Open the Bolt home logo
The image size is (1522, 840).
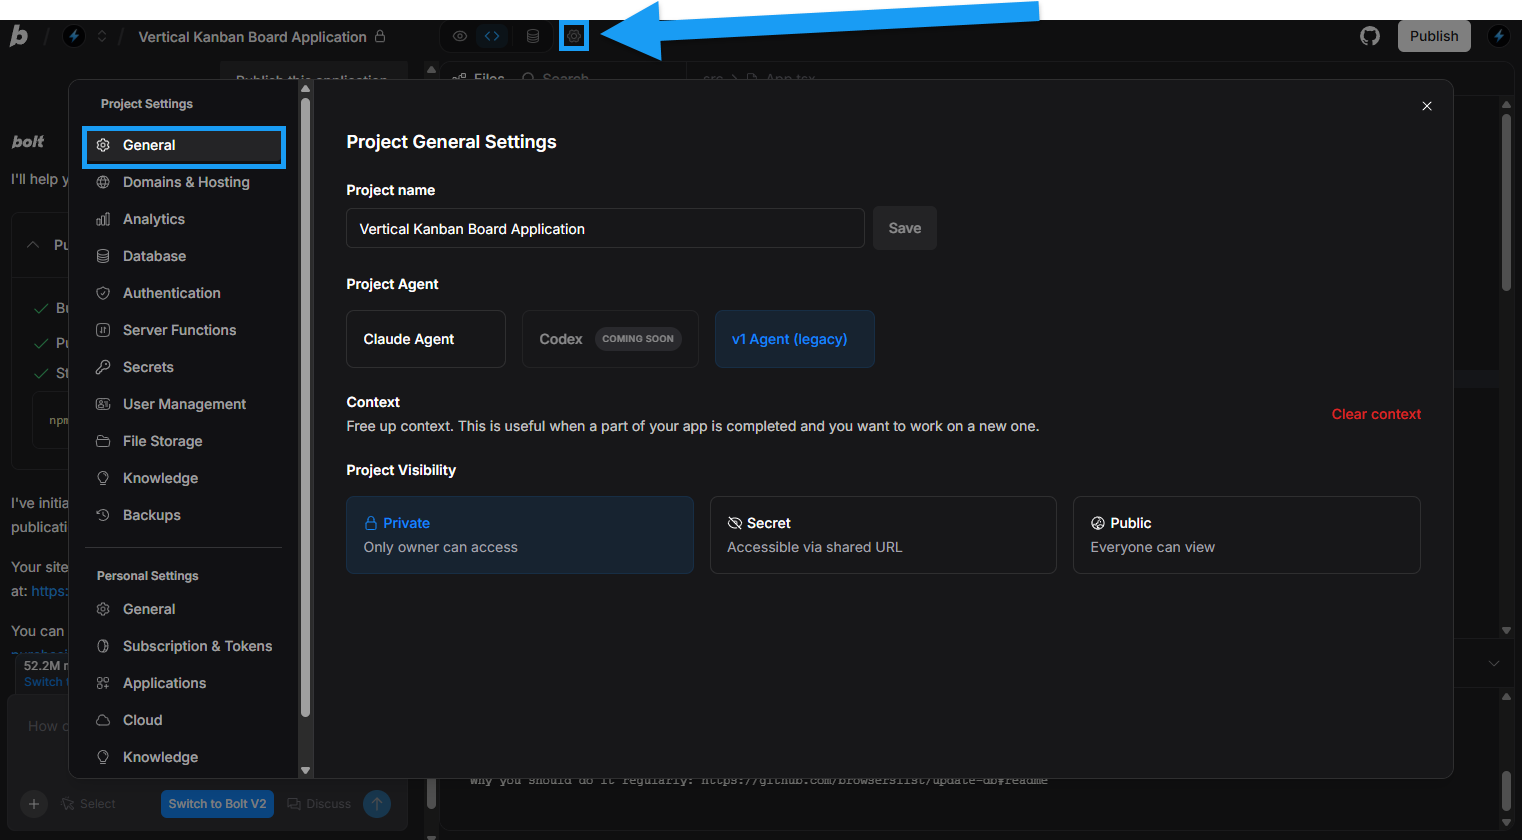(19, 36)
